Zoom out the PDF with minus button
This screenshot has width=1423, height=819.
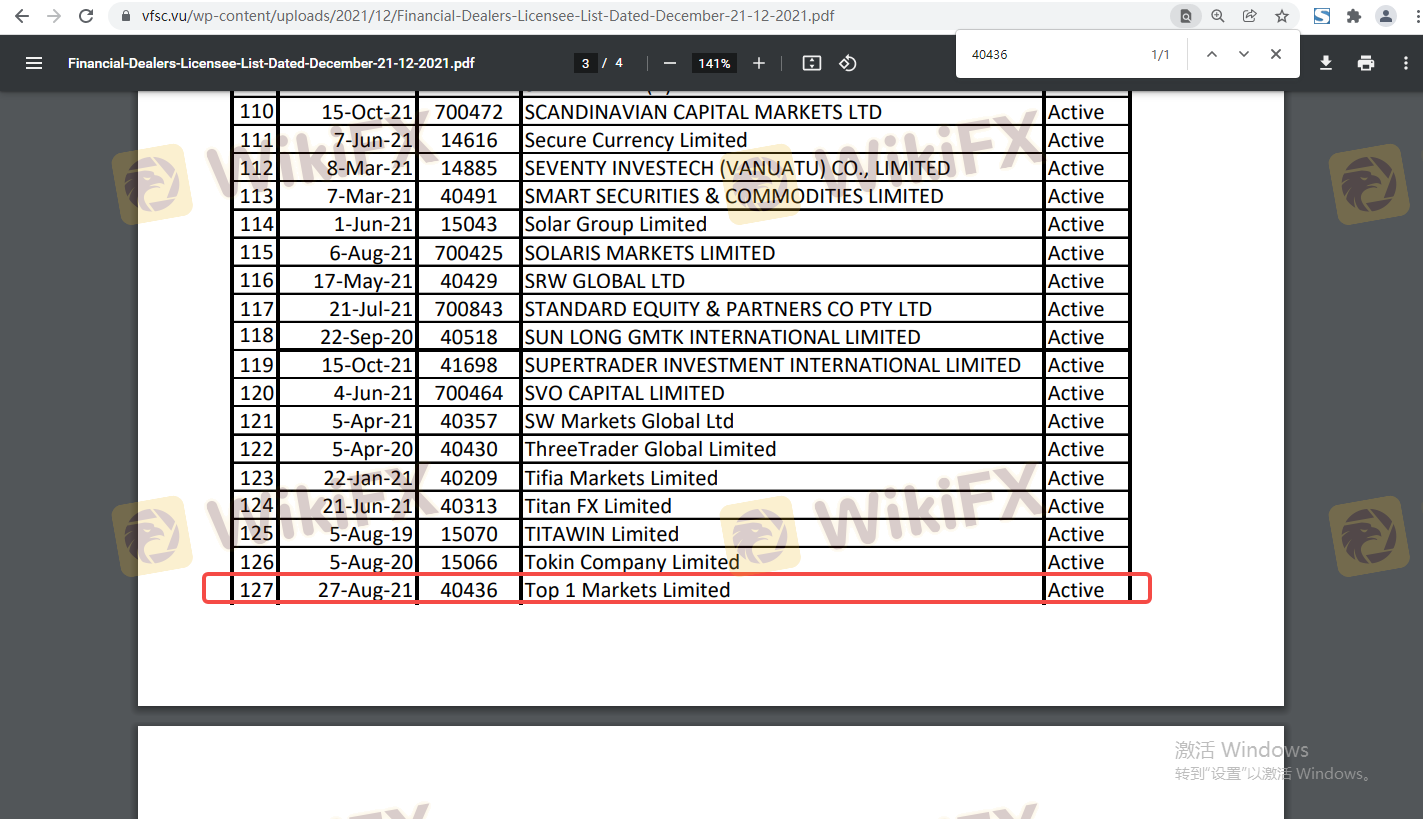(670, 63)
